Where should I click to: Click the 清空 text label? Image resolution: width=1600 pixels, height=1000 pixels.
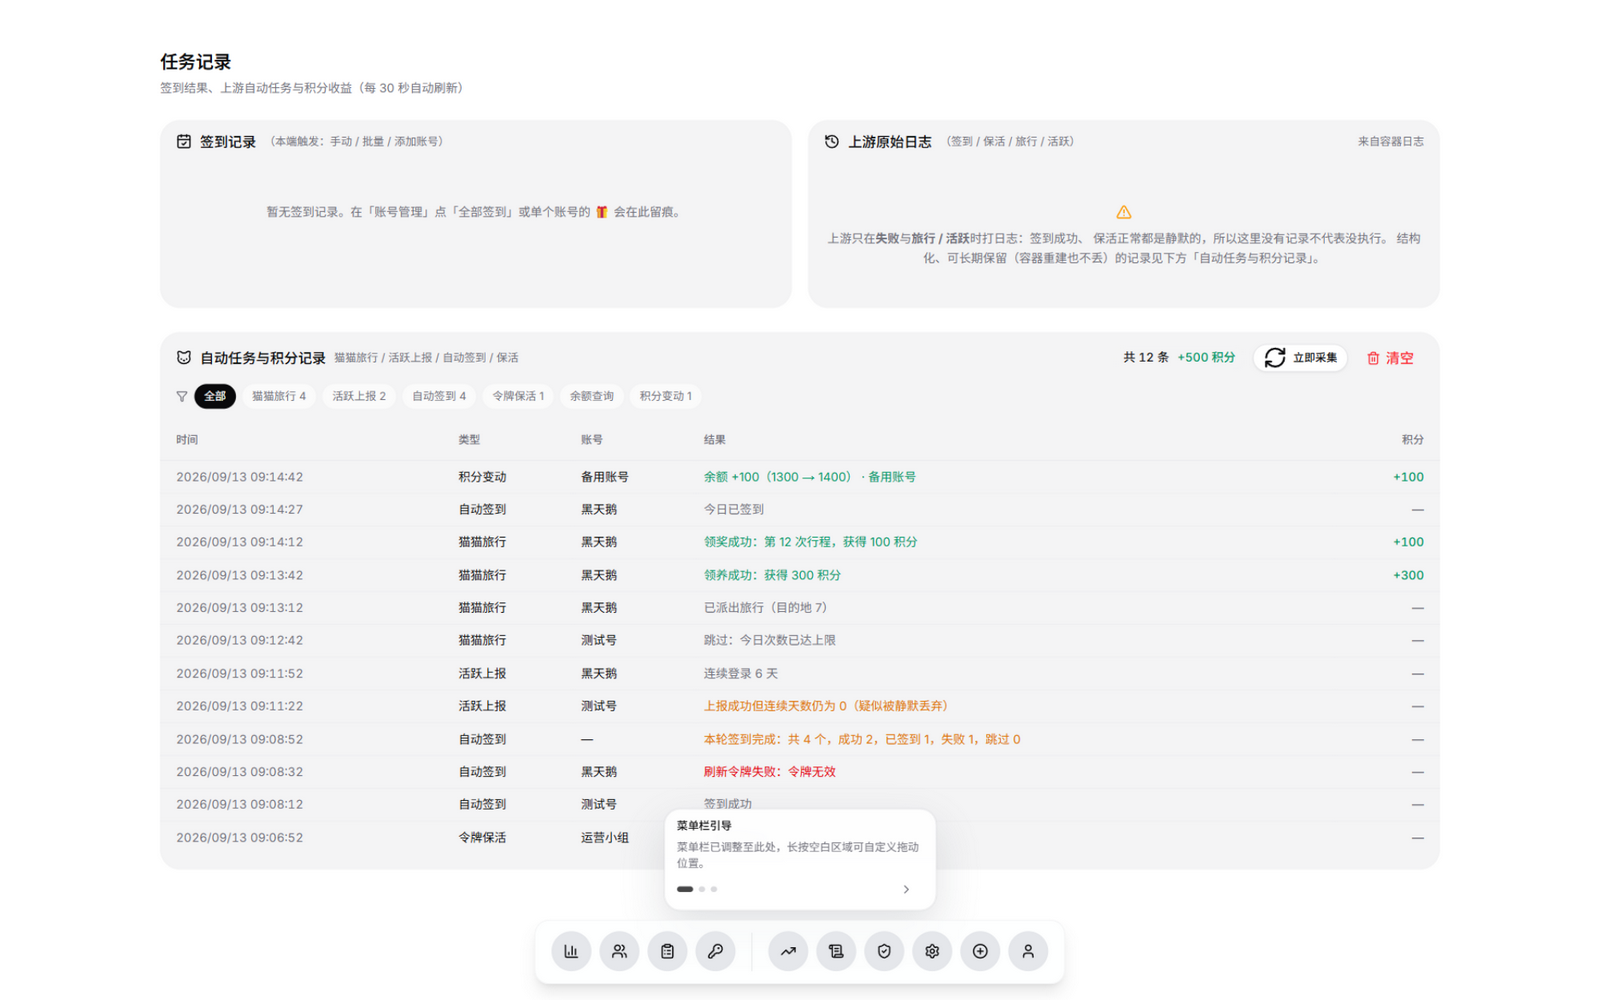click(1400, 358)
